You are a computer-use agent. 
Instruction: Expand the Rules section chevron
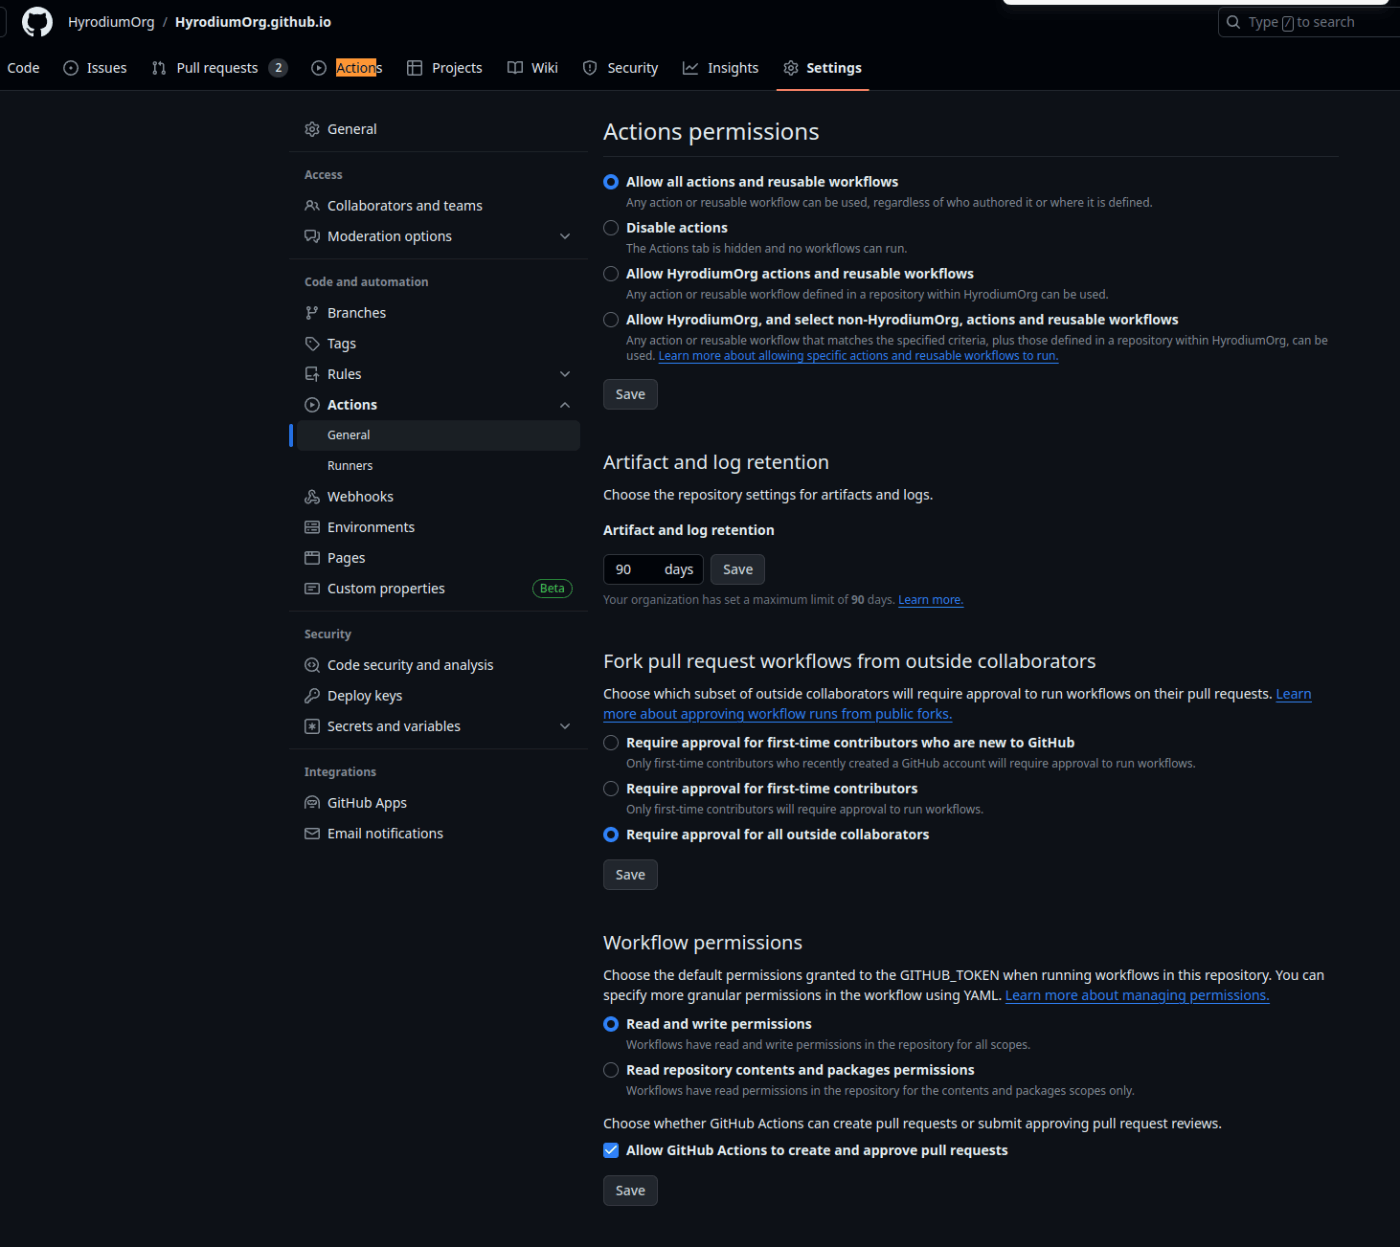point(565,374)
